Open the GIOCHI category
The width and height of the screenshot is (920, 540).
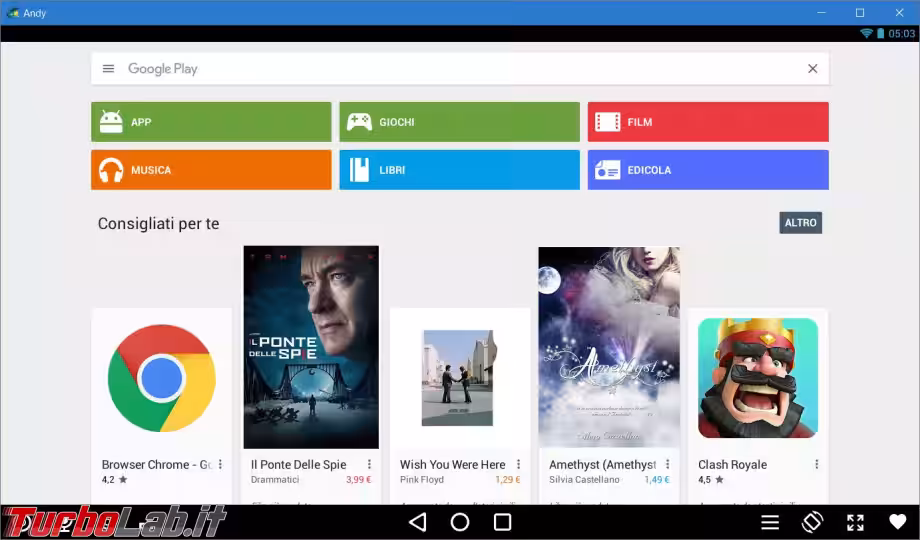(x=459, y=122)
